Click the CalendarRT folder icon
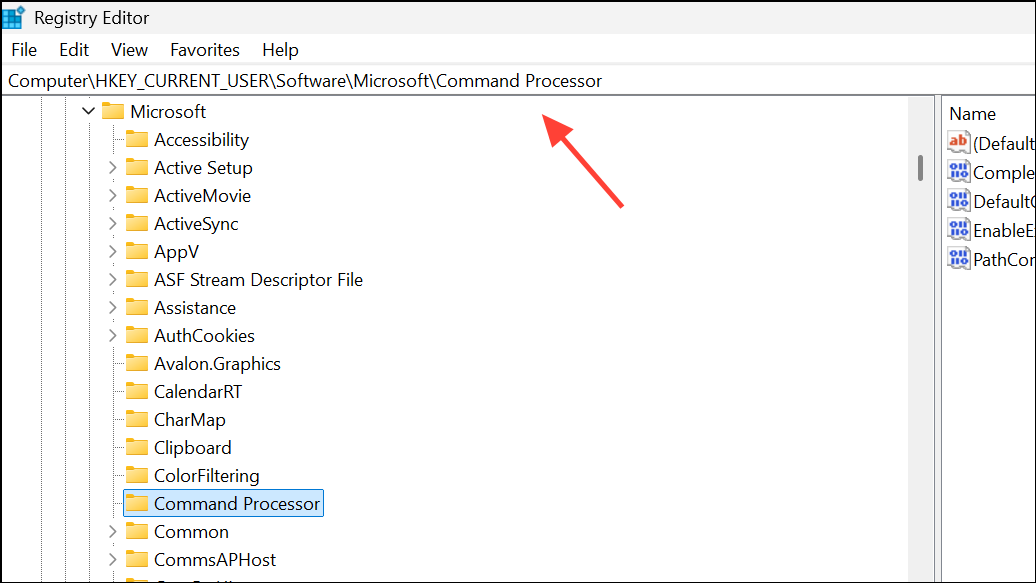1036x583 pixels. coord(137,391)
